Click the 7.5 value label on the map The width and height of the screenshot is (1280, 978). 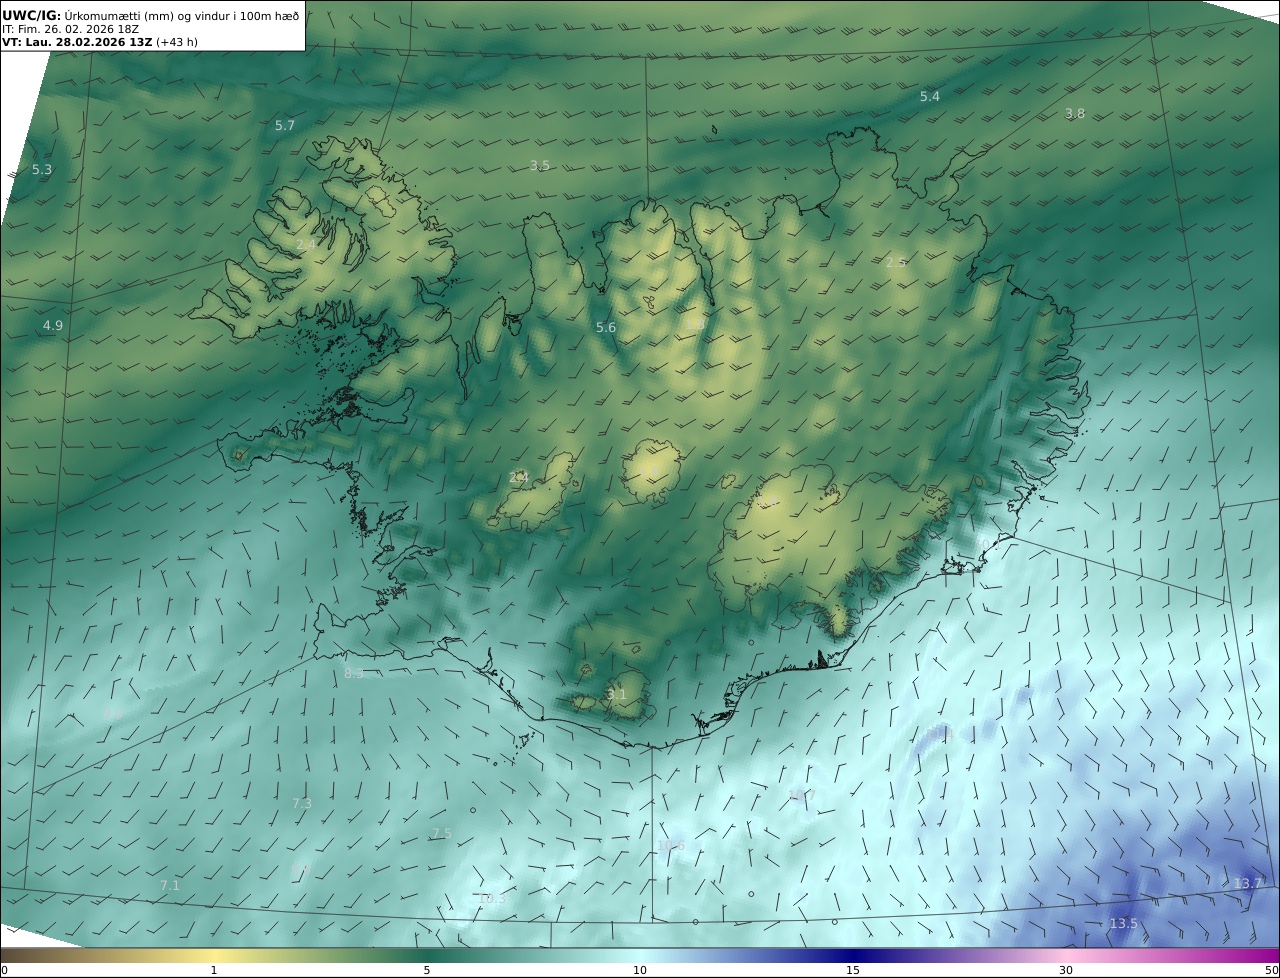pos(442,833)
